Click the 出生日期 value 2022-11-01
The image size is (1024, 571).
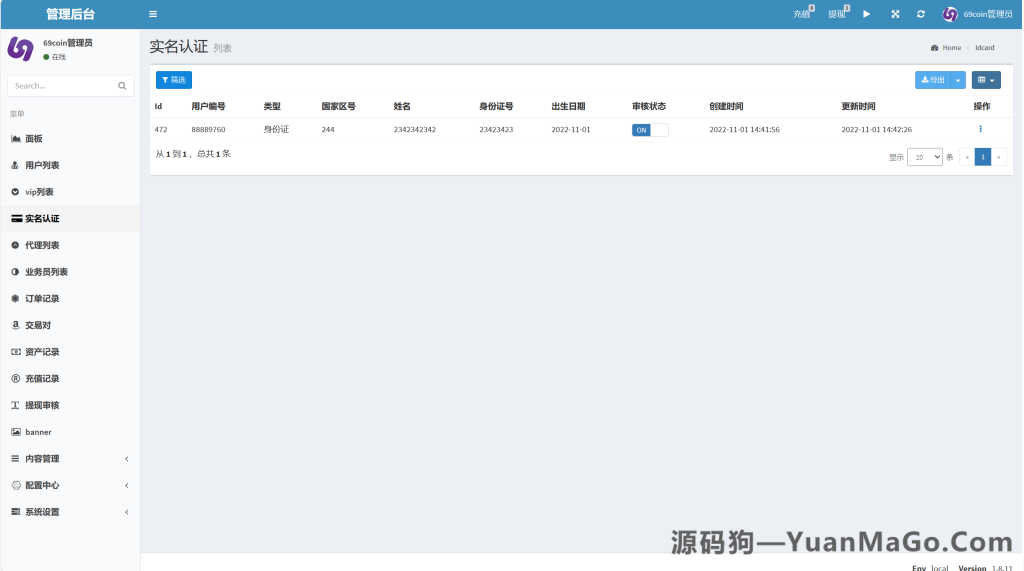pyautogui.click(x=571, y=129)
